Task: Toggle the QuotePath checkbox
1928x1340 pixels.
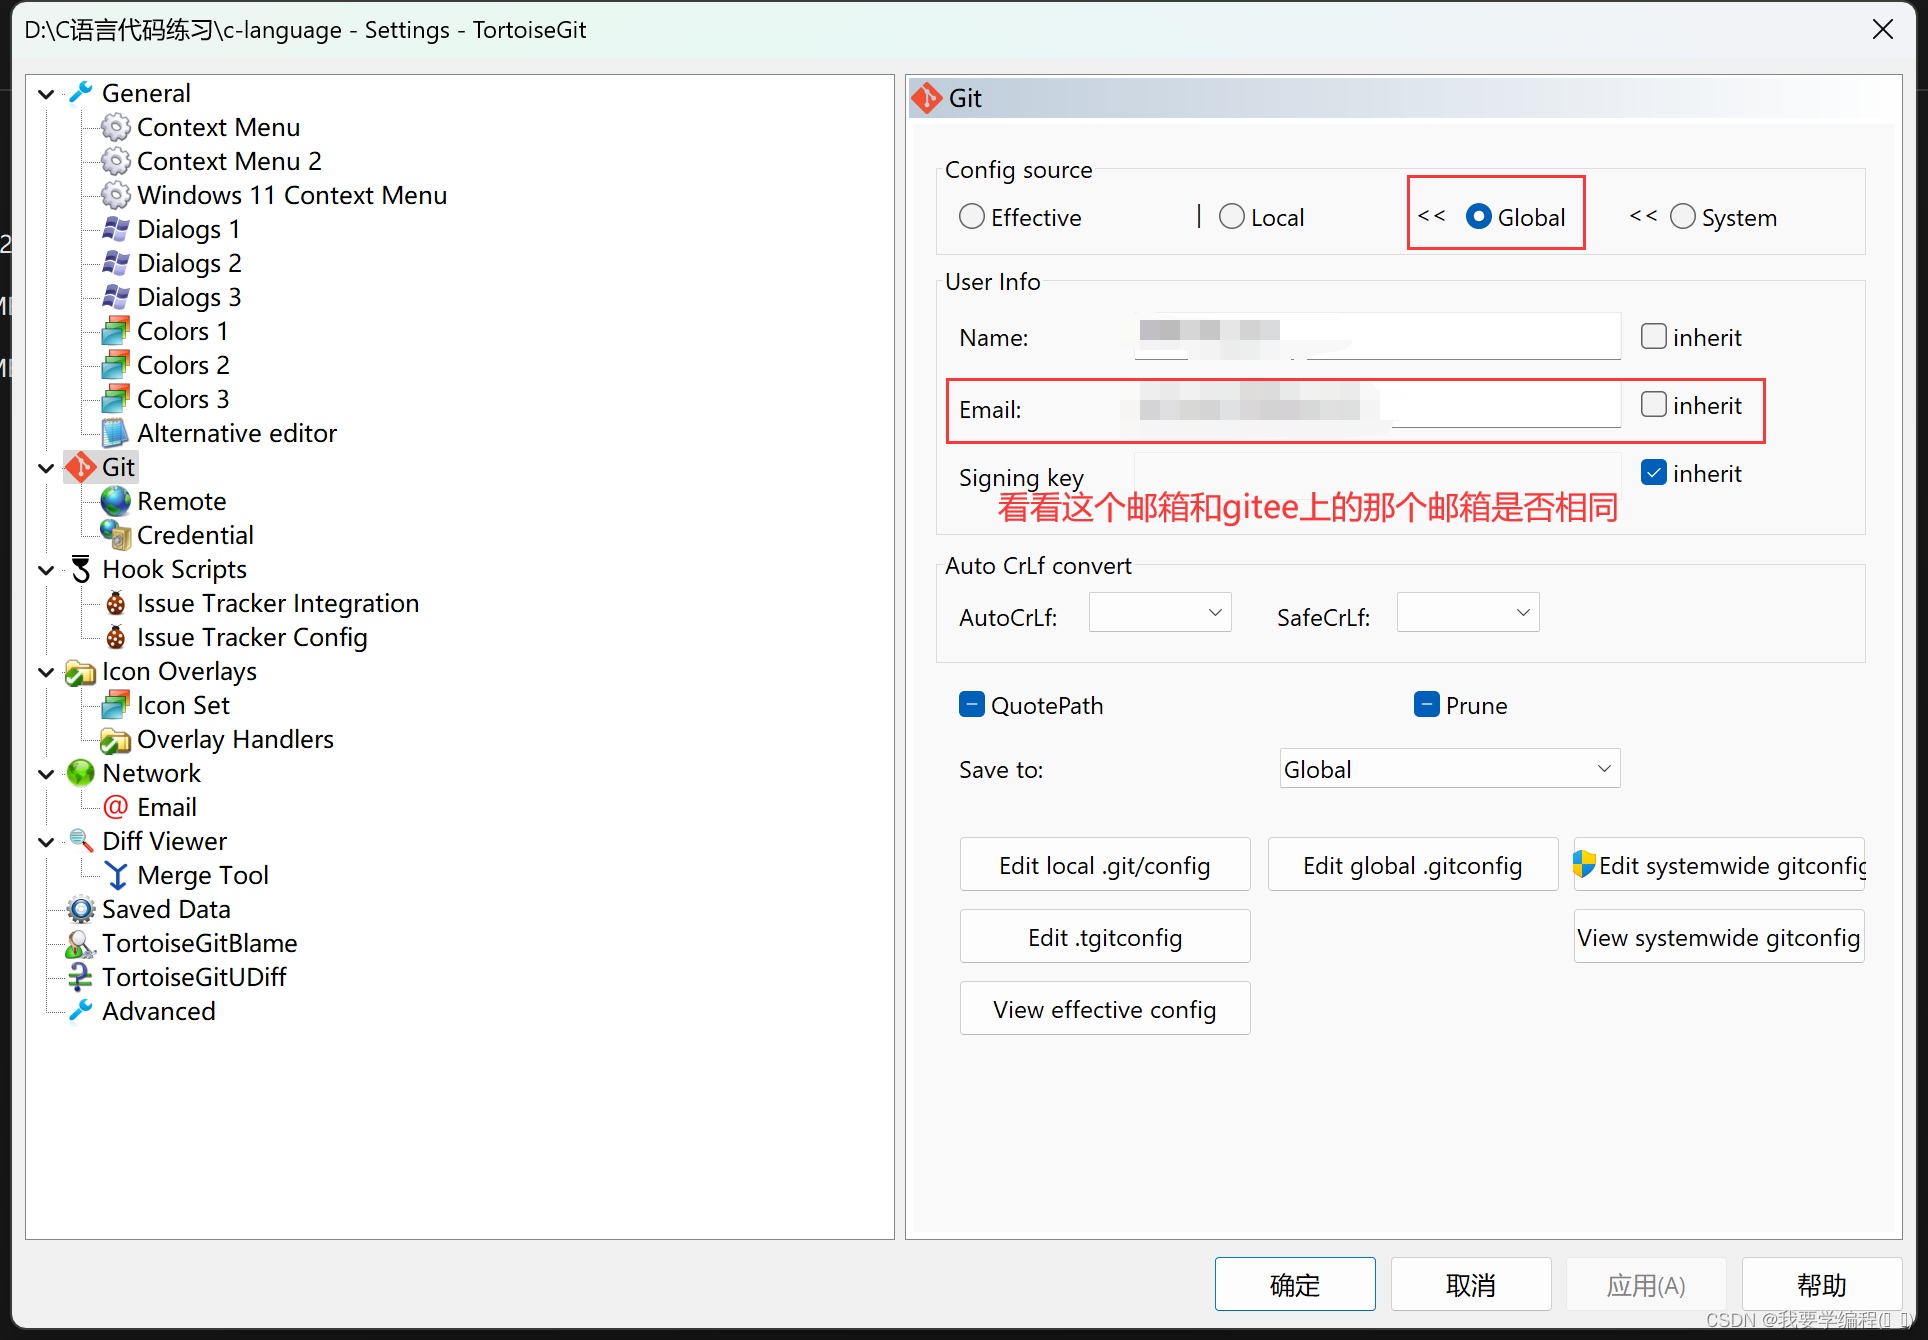Action: [x=972, y=705]
